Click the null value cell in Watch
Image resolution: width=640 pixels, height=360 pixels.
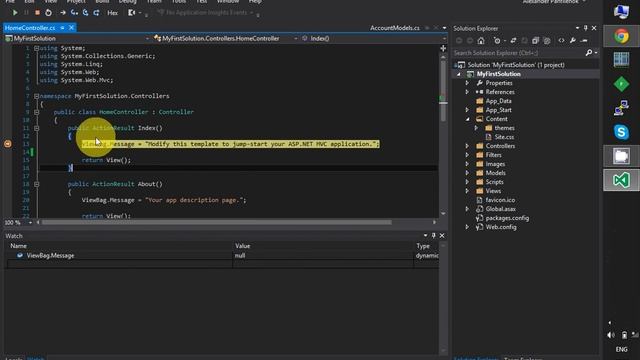pyautogui.click(x=240, y=256)
